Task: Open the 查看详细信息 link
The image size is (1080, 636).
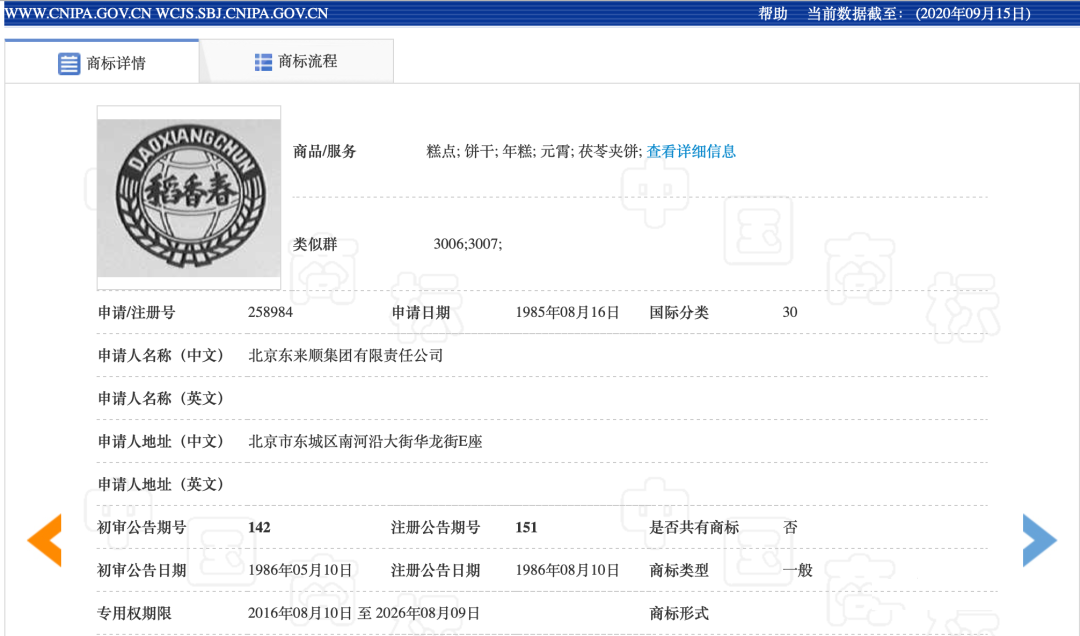Action: click(x=691, y=152)
